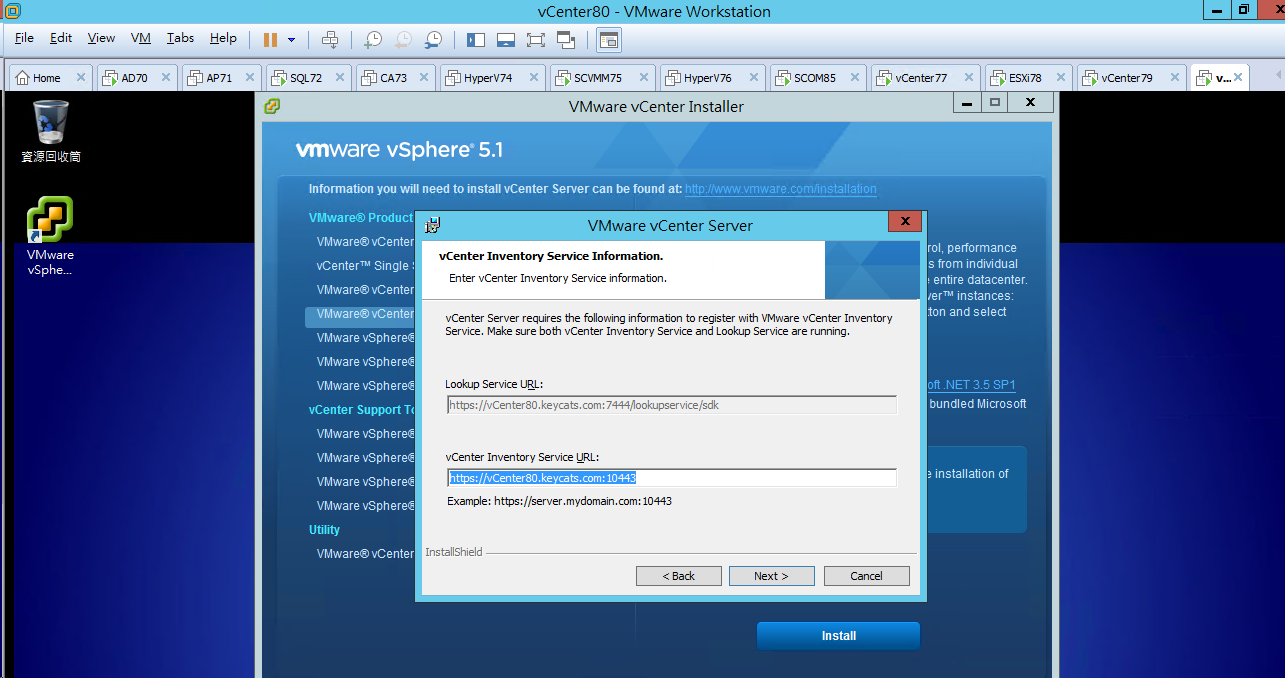Click Next in the vCenter Server dialog
The width and height of the screenshot is (1285, 678).
[771, 576]
